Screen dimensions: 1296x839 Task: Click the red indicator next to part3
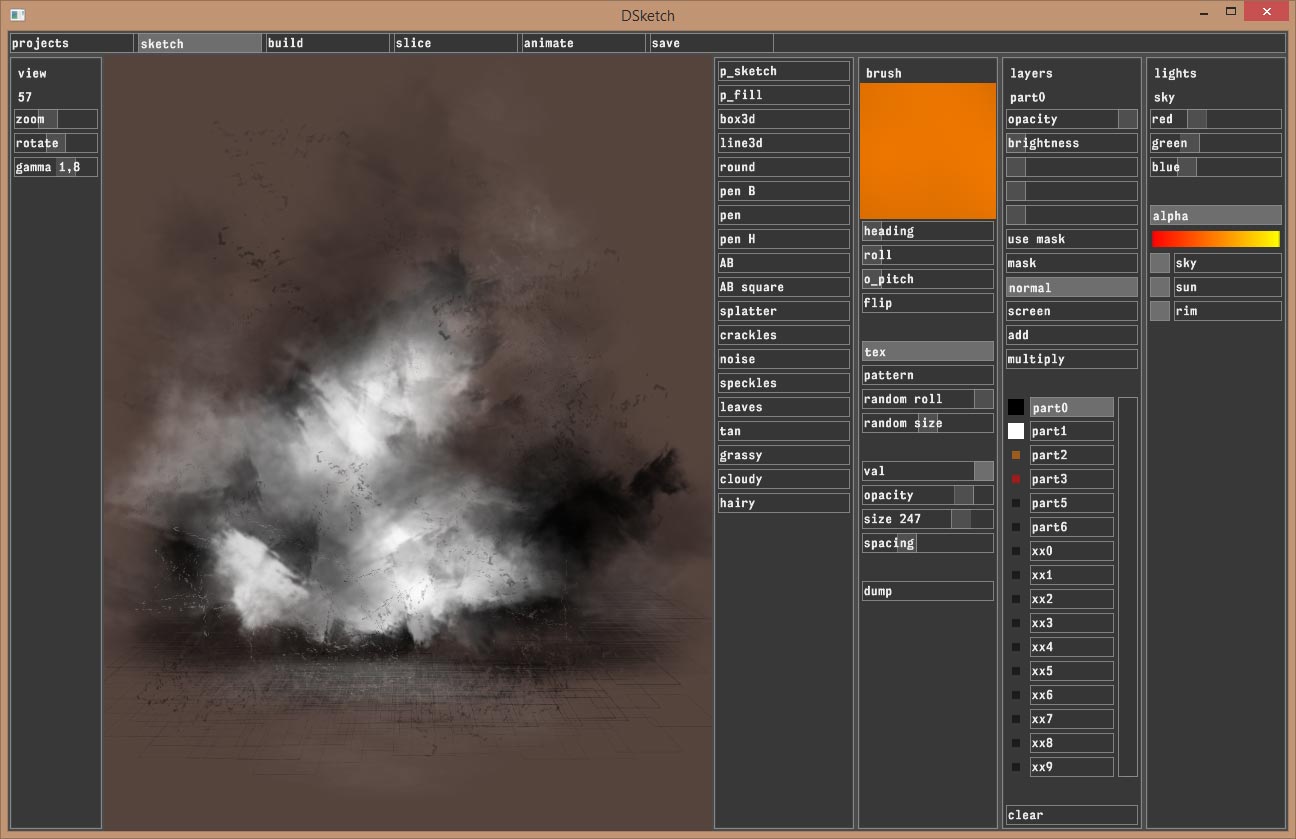[1016, 479]
